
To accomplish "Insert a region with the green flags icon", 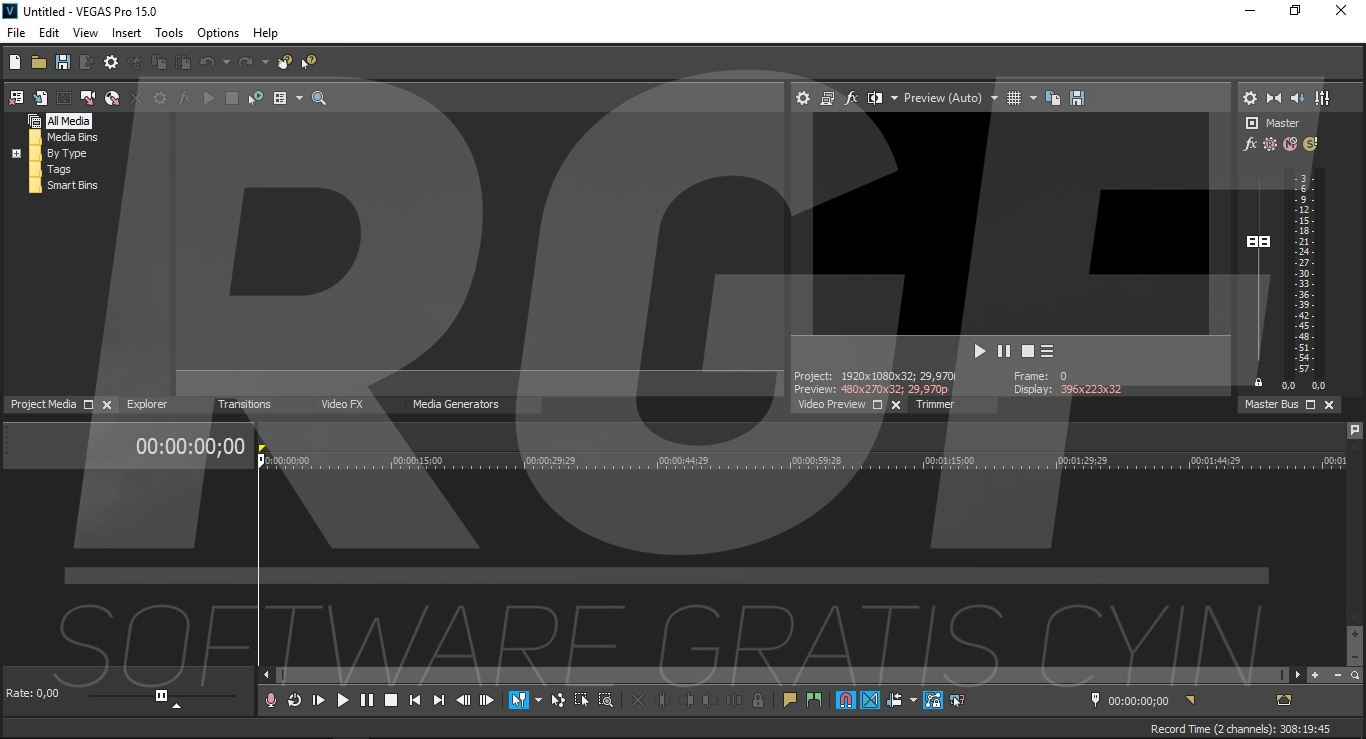I will point(813,700).
